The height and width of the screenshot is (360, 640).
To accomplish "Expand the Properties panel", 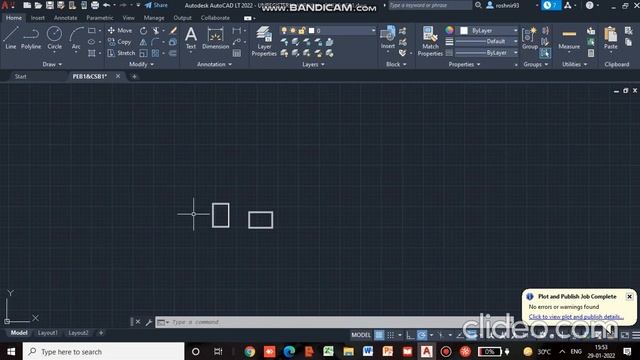I will pos(464,64).
